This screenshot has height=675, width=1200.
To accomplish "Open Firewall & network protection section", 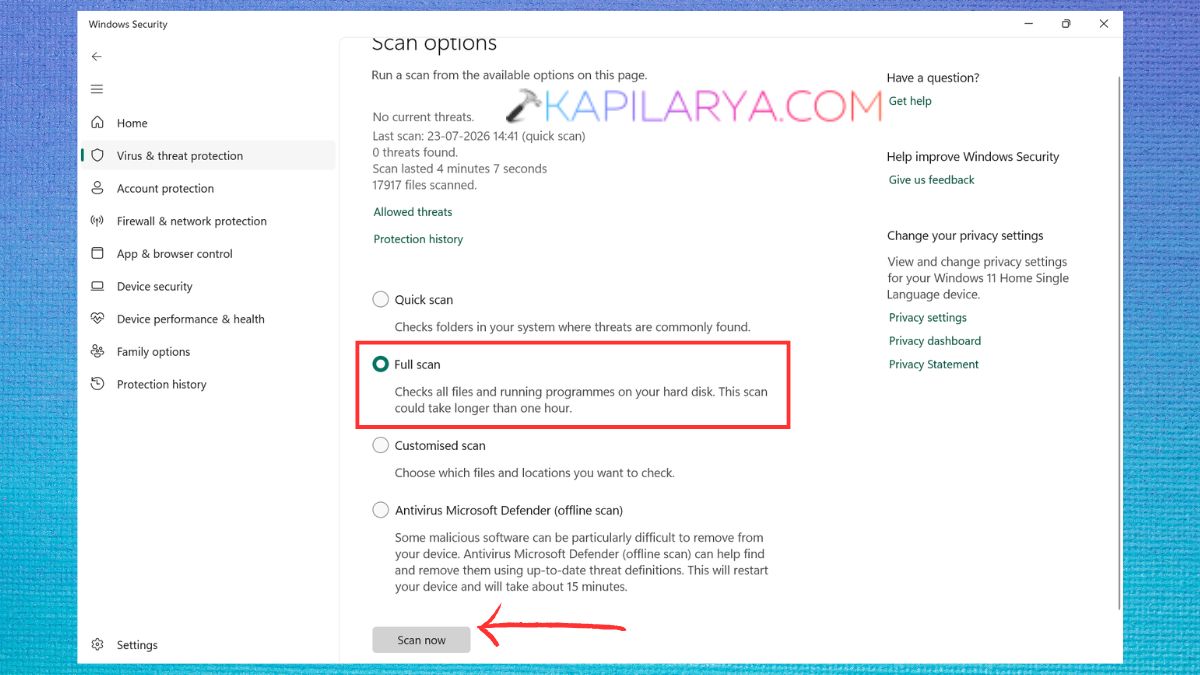I will click(x=192, y=221).
